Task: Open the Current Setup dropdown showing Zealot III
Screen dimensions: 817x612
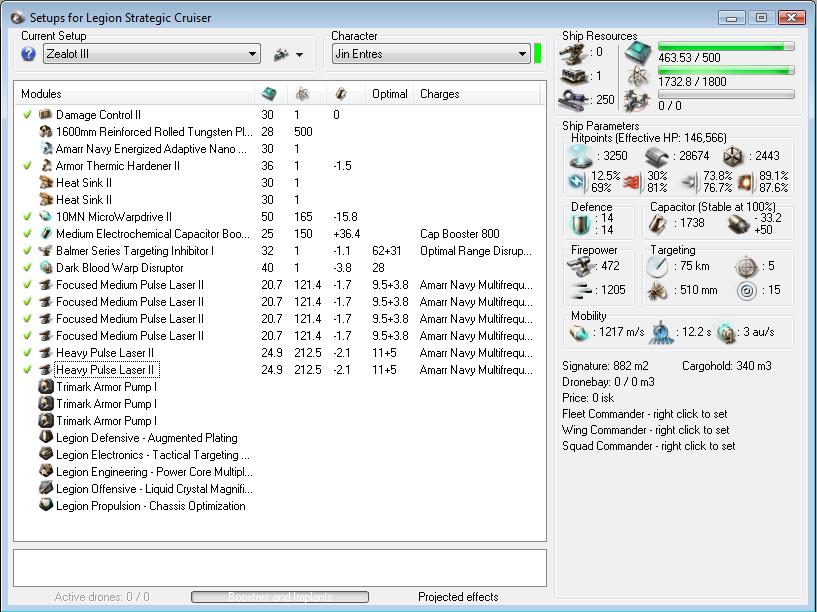Action: [x=151, y=54]
